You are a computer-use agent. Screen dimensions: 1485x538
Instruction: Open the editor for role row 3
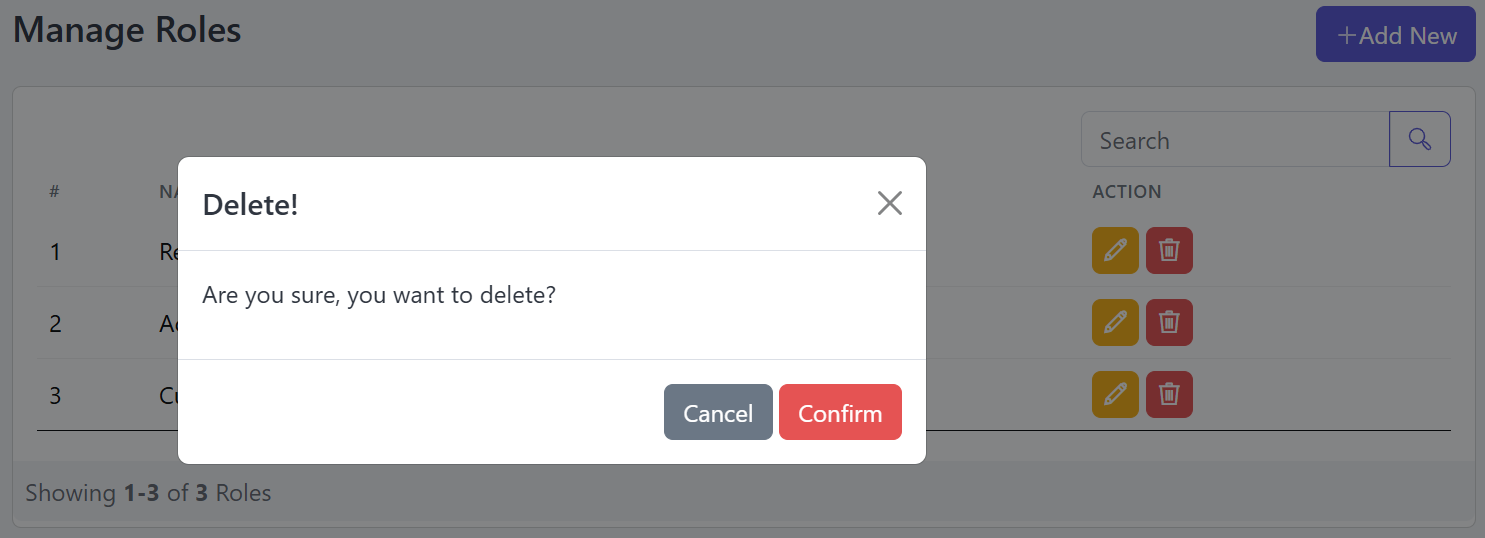pos(1115,394)
